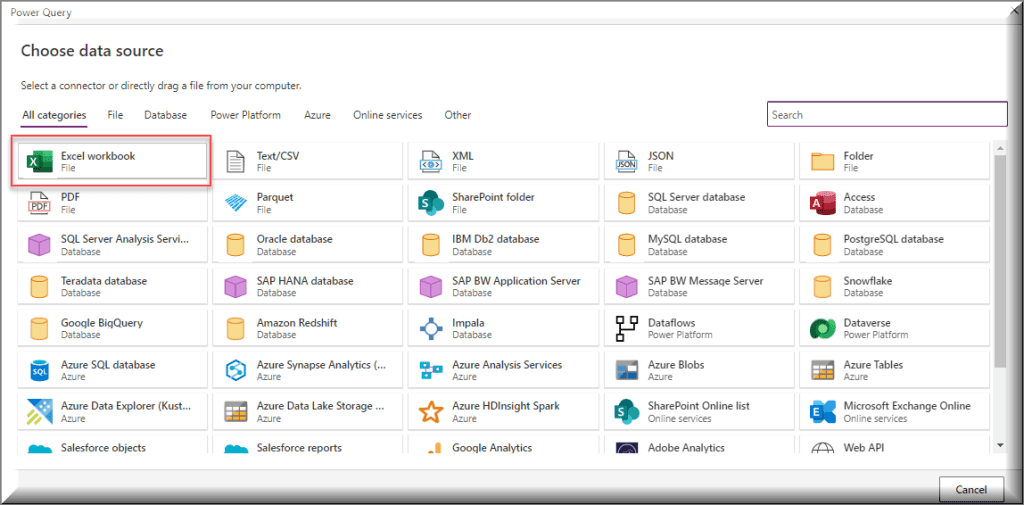This screenshot has height=505, width=1024.
Task: Pick the Azure Analysis Services icon
Action: coord(431,370)
